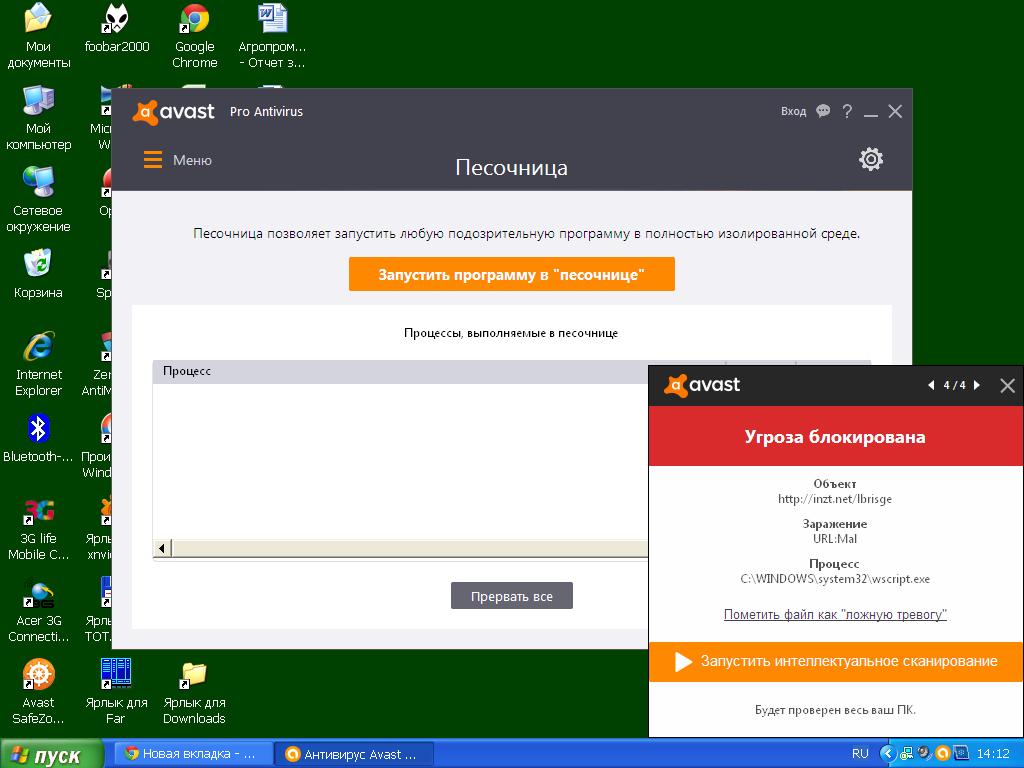Click the Вход login link
Image resolution: width=1024 pixels, height=768 pixels.
[x=793, y=111]
